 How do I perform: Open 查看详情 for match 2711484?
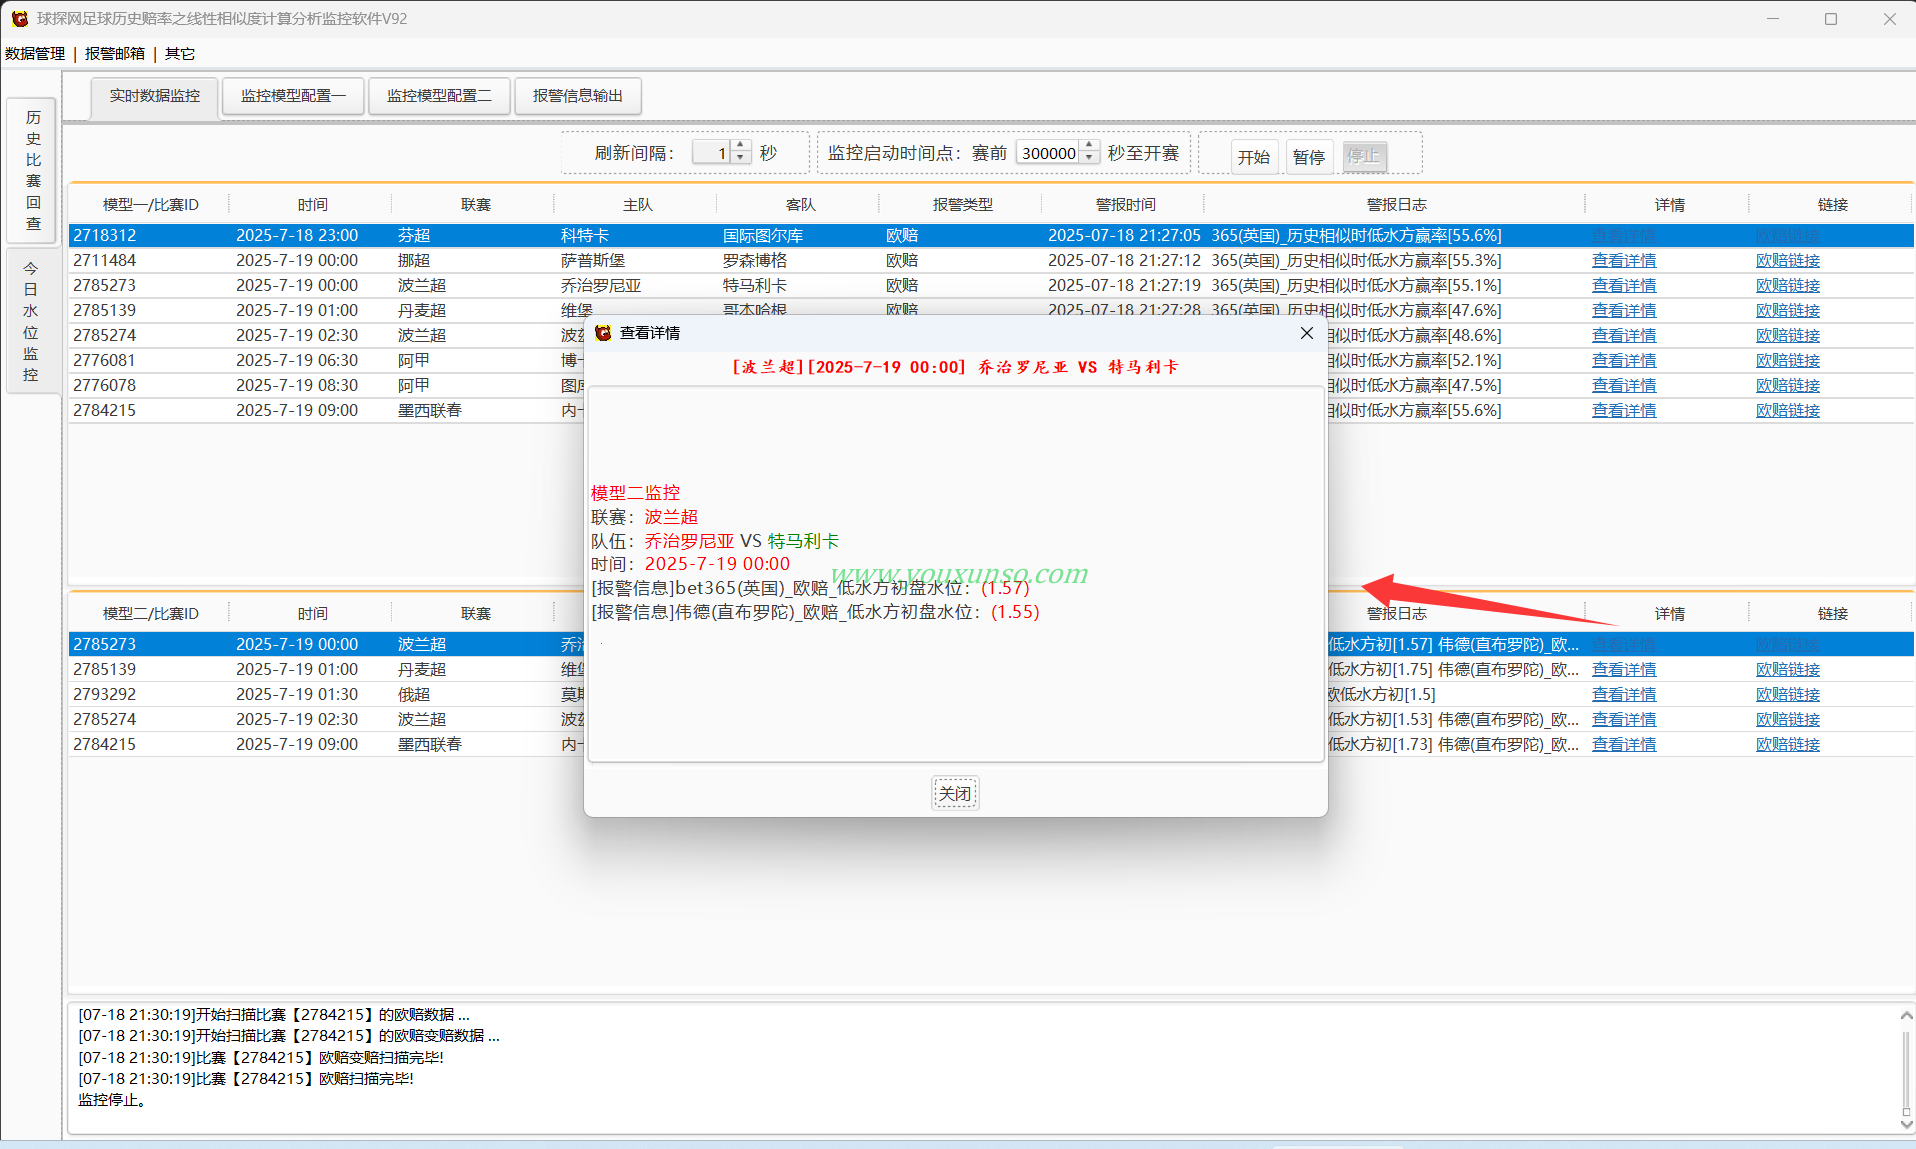pos(1624,261)
